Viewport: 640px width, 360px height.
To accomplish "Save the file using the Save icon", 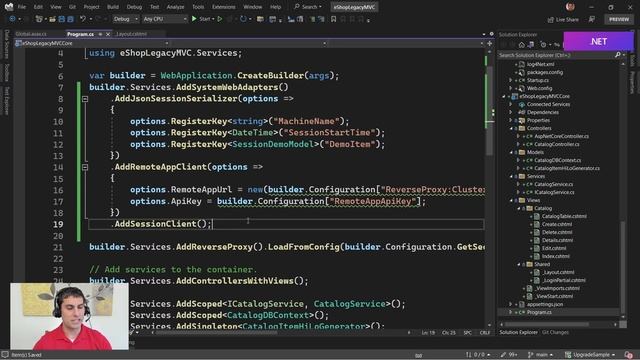I will [x=62, y=19].
